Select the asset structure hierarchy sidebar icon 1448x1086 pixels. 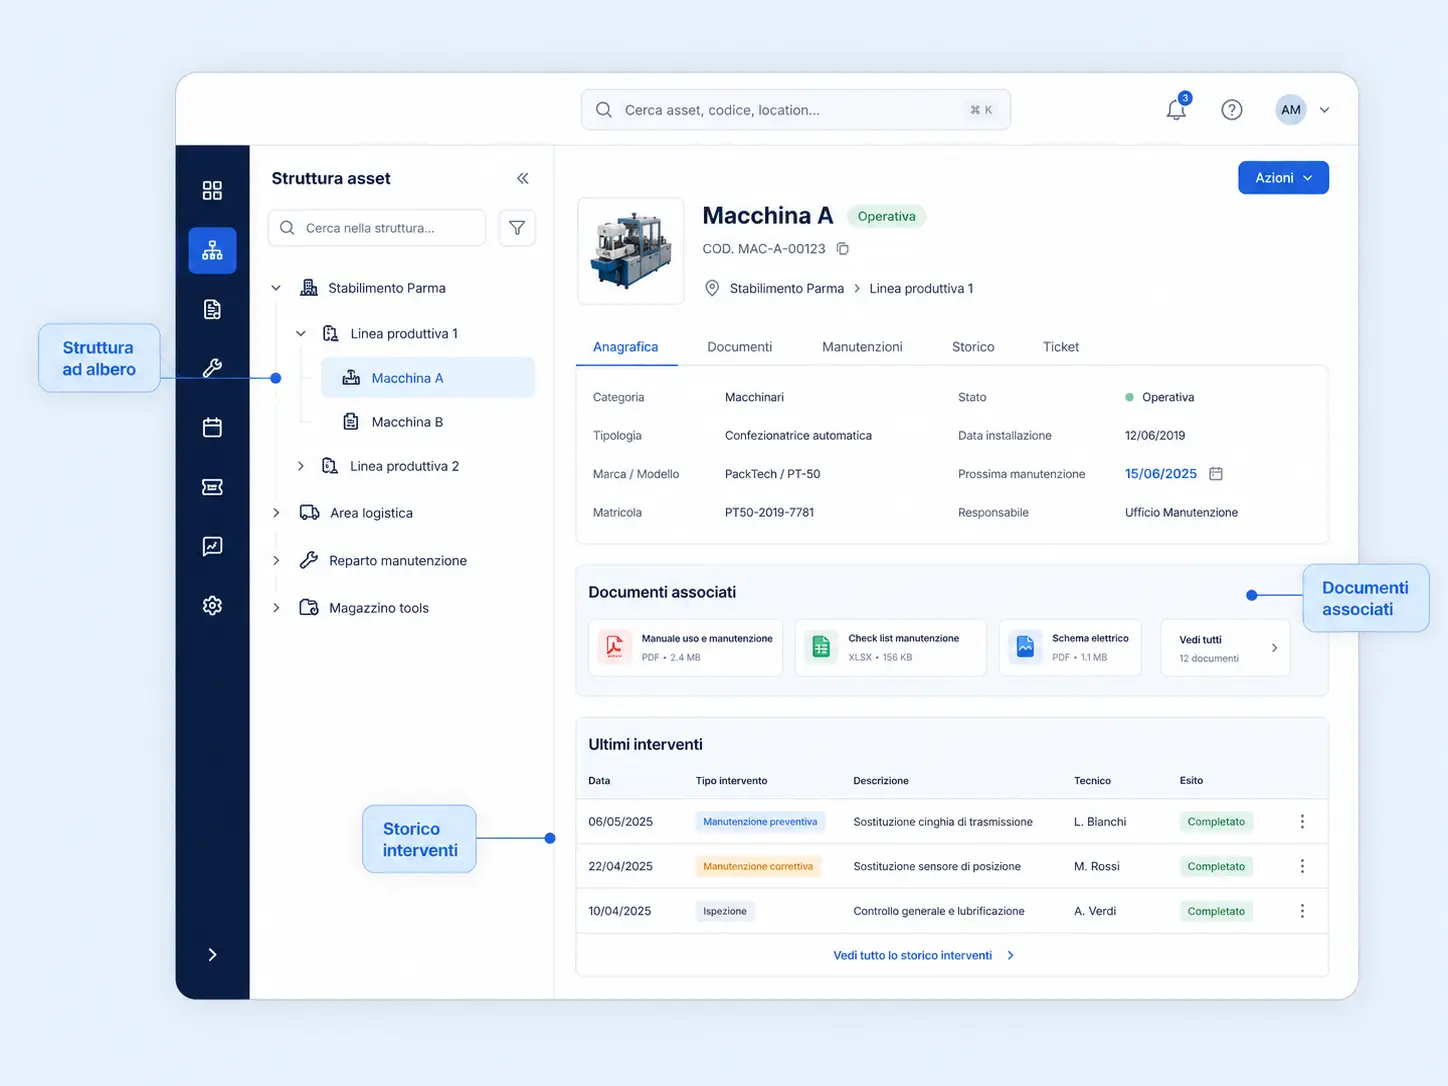[x=212, y=250]
